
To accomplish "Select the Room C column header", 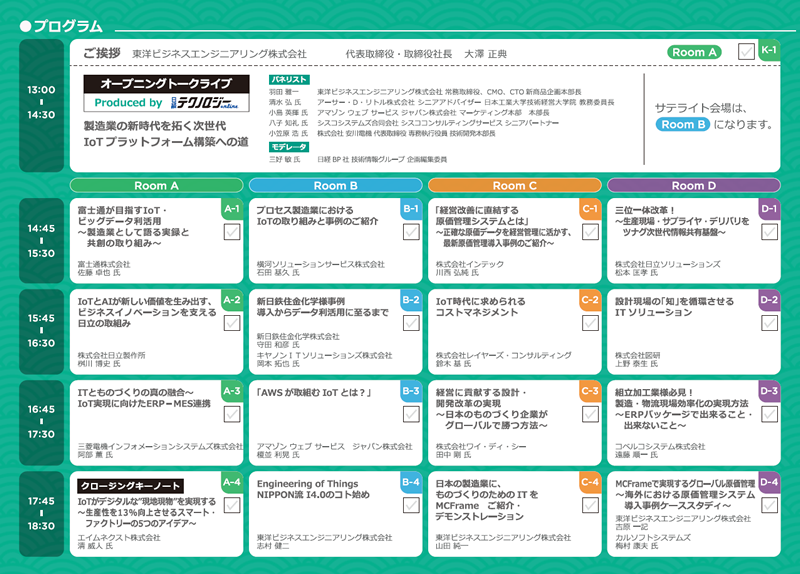I will pyautogui.click(x=514, y=185).
